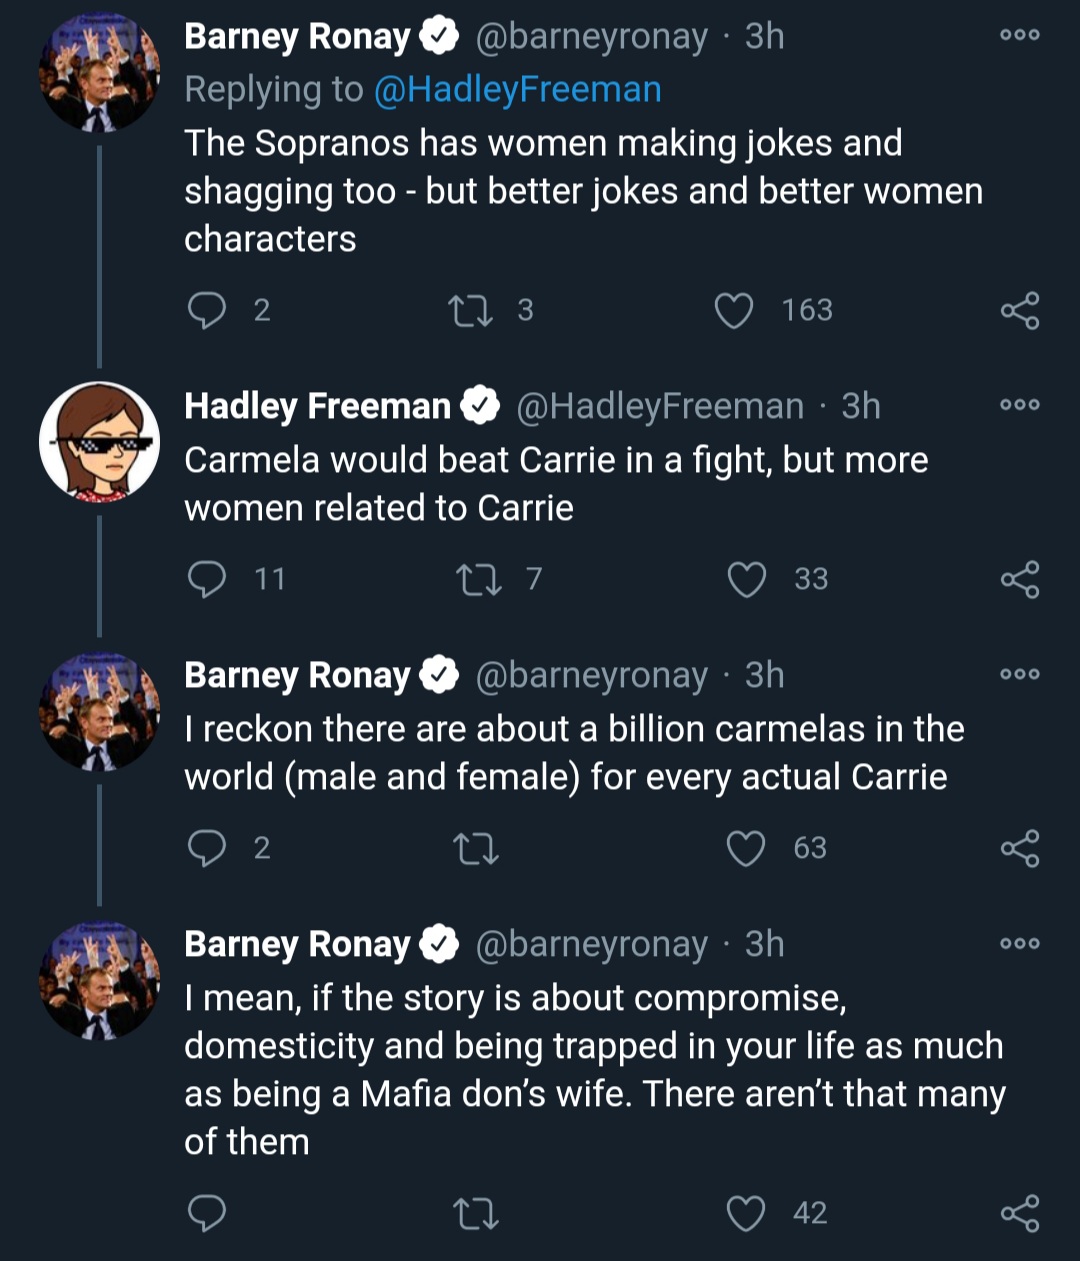Share Hadley Freeman's tweet
This screenshot has width=1080, height=1261.
(x=1020, y=579)
